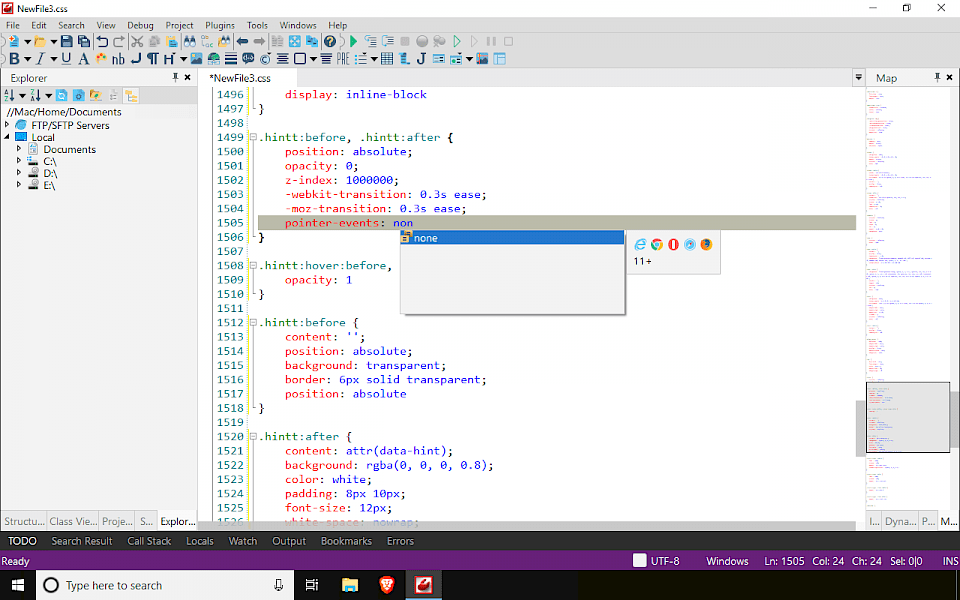Expand the Documents folder node
The image size is (960, 600).
coord(18,149)
